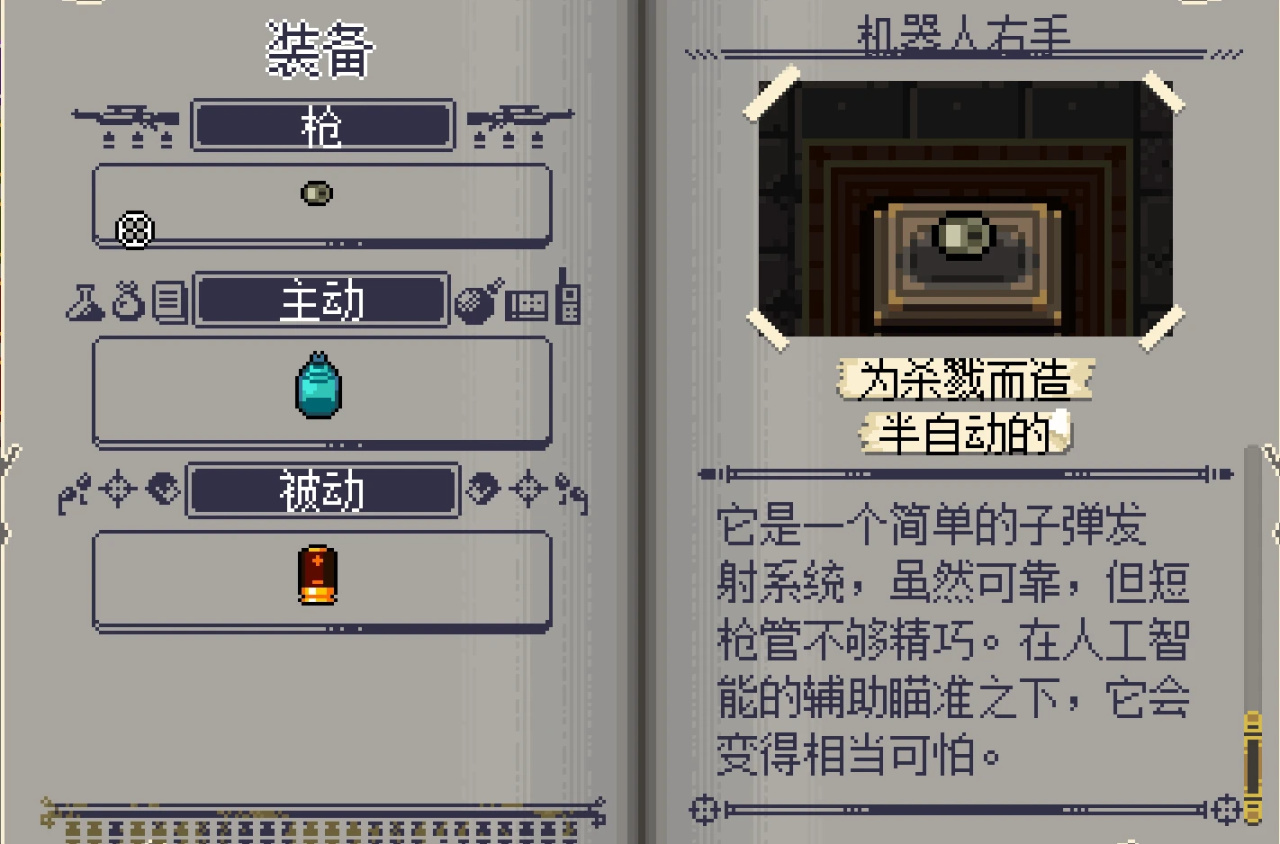The width and height of the screenshot is (1280, 844).
Task: Click the flask icon beside 主动 header
Action: tap(85, 301)
